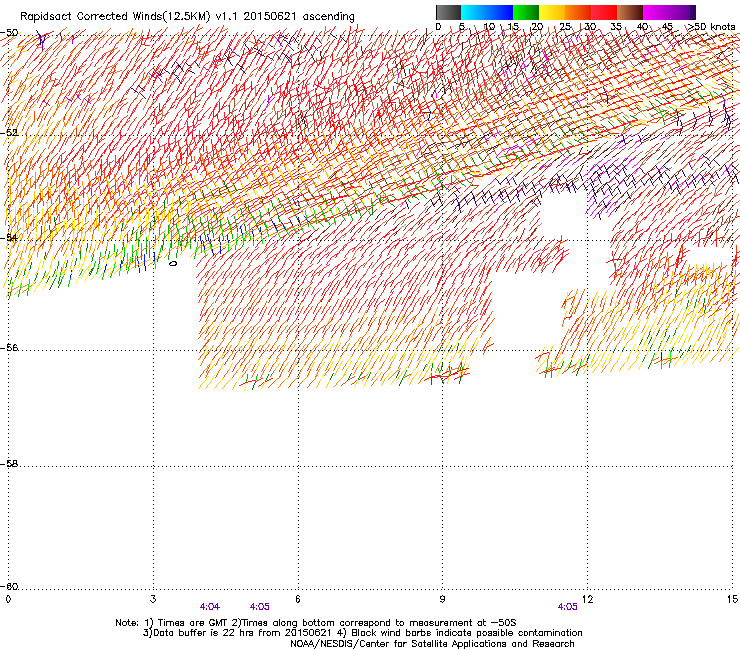740x650 pixels.
Task: Click the latitude label "-56"
Action: [x=9, y=348]
